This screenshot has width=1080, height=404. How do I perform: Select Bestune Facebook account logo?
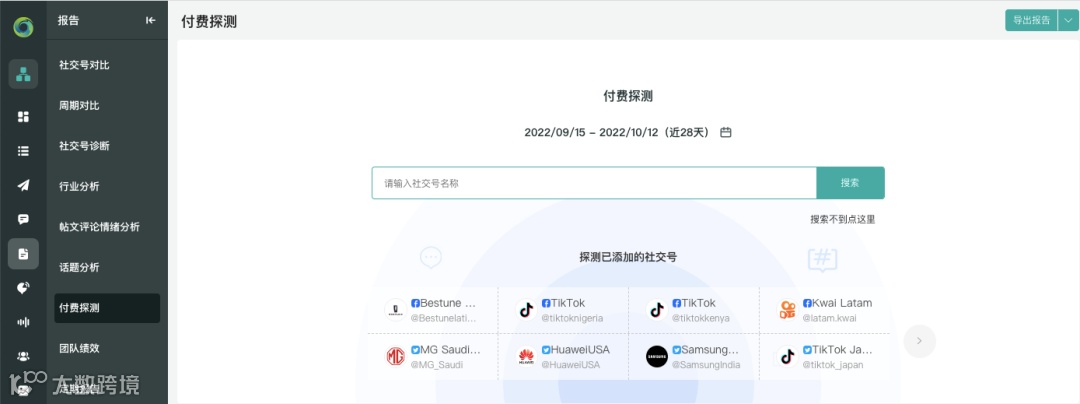(395, 310)
